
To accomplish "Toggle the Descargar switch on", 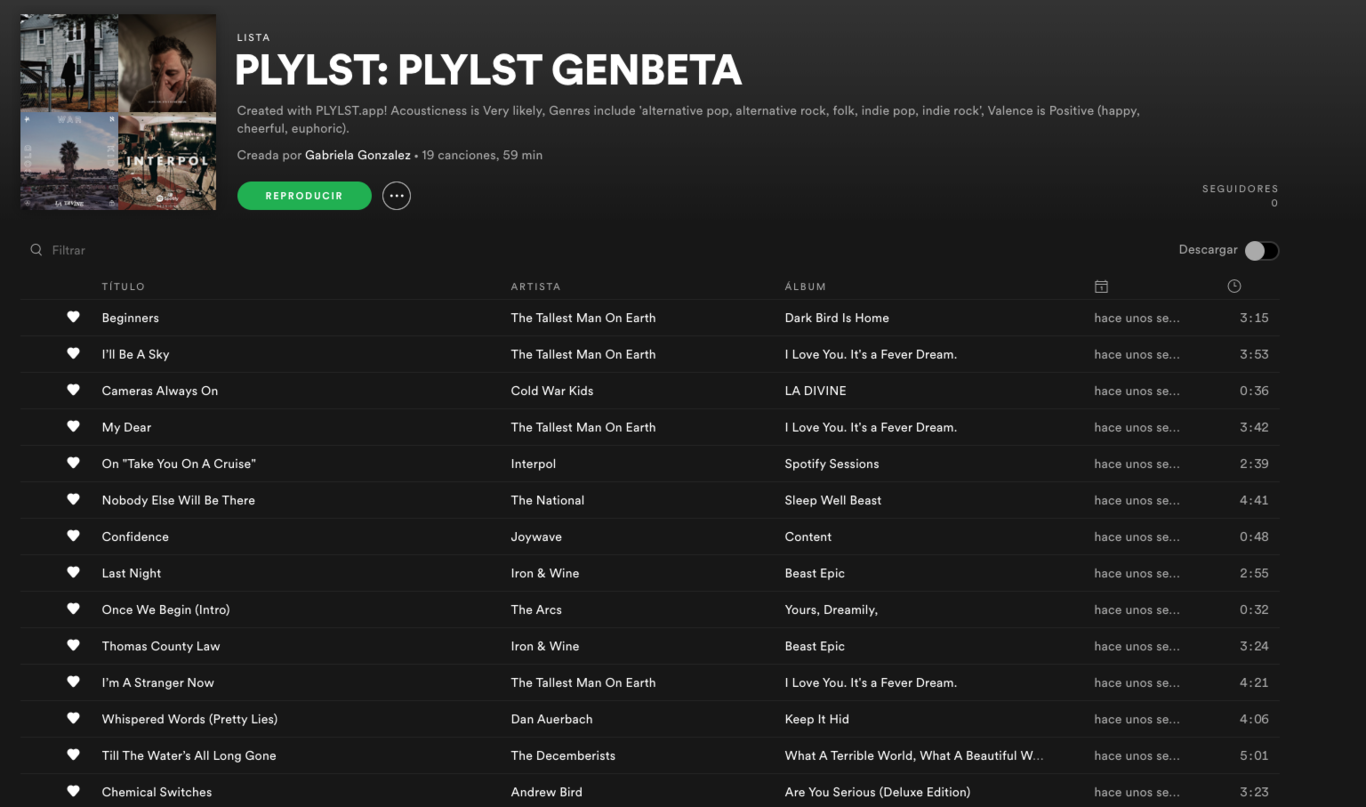I will (x=1261, y=250).
